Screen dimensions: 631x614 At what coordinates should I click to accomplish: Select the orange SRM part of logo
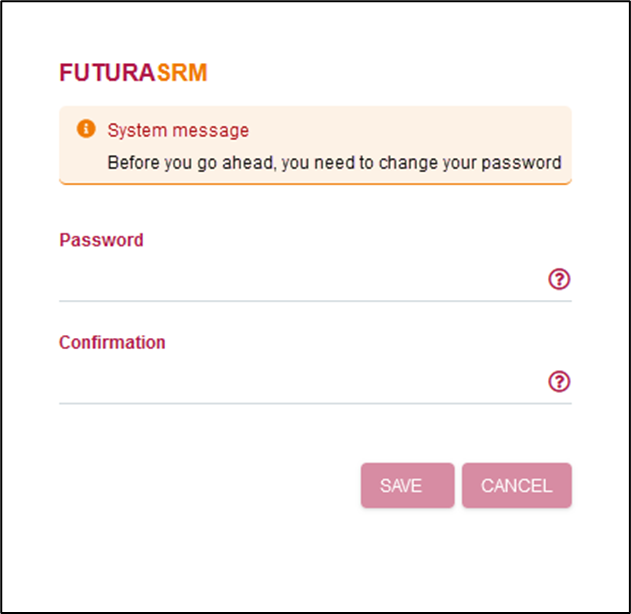[182, 73]
